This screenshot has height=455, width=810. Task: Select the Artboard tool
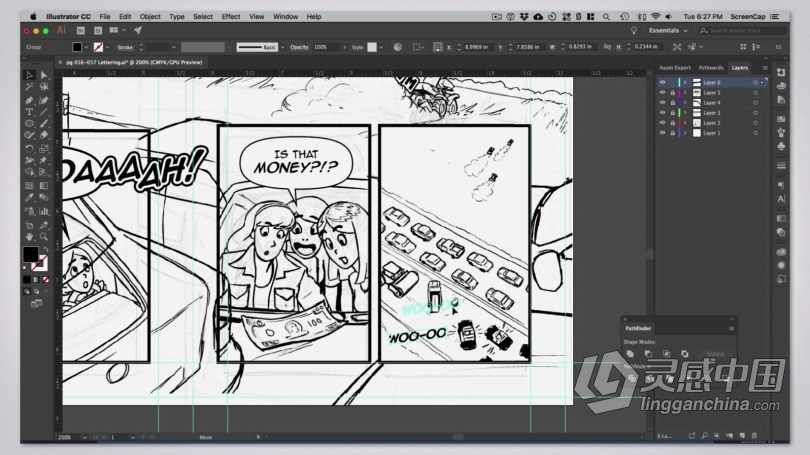coord(29,225)
